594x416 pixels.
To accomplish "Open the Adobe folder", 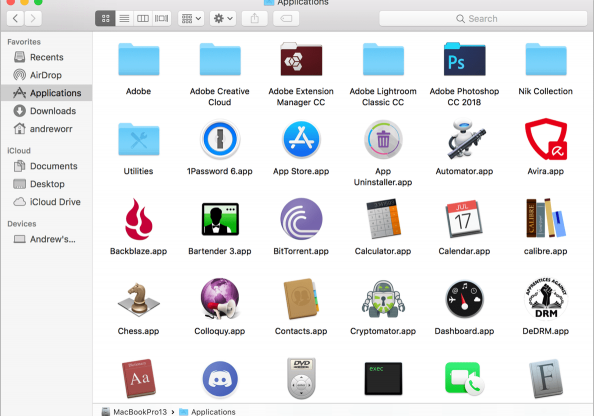I will point(139,59).
